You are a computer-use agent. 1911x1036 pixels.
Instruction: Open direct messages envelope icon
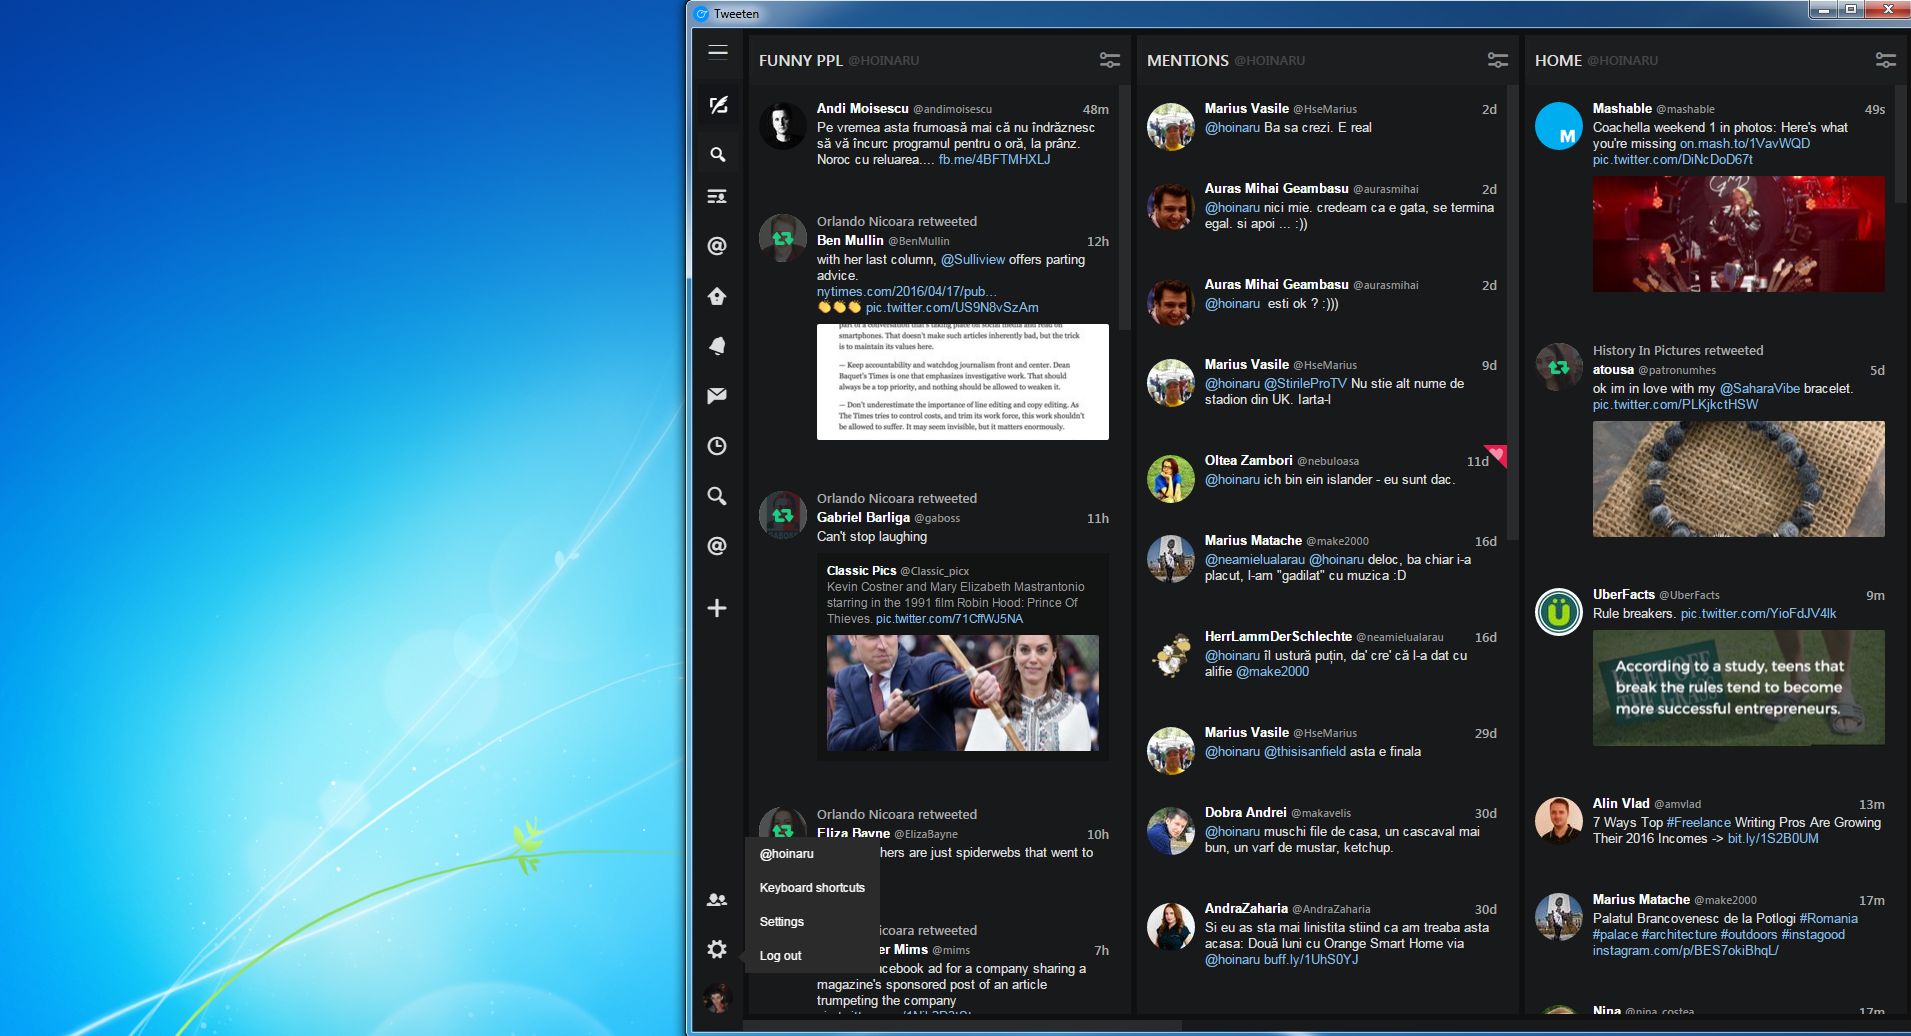pos(717,396)
